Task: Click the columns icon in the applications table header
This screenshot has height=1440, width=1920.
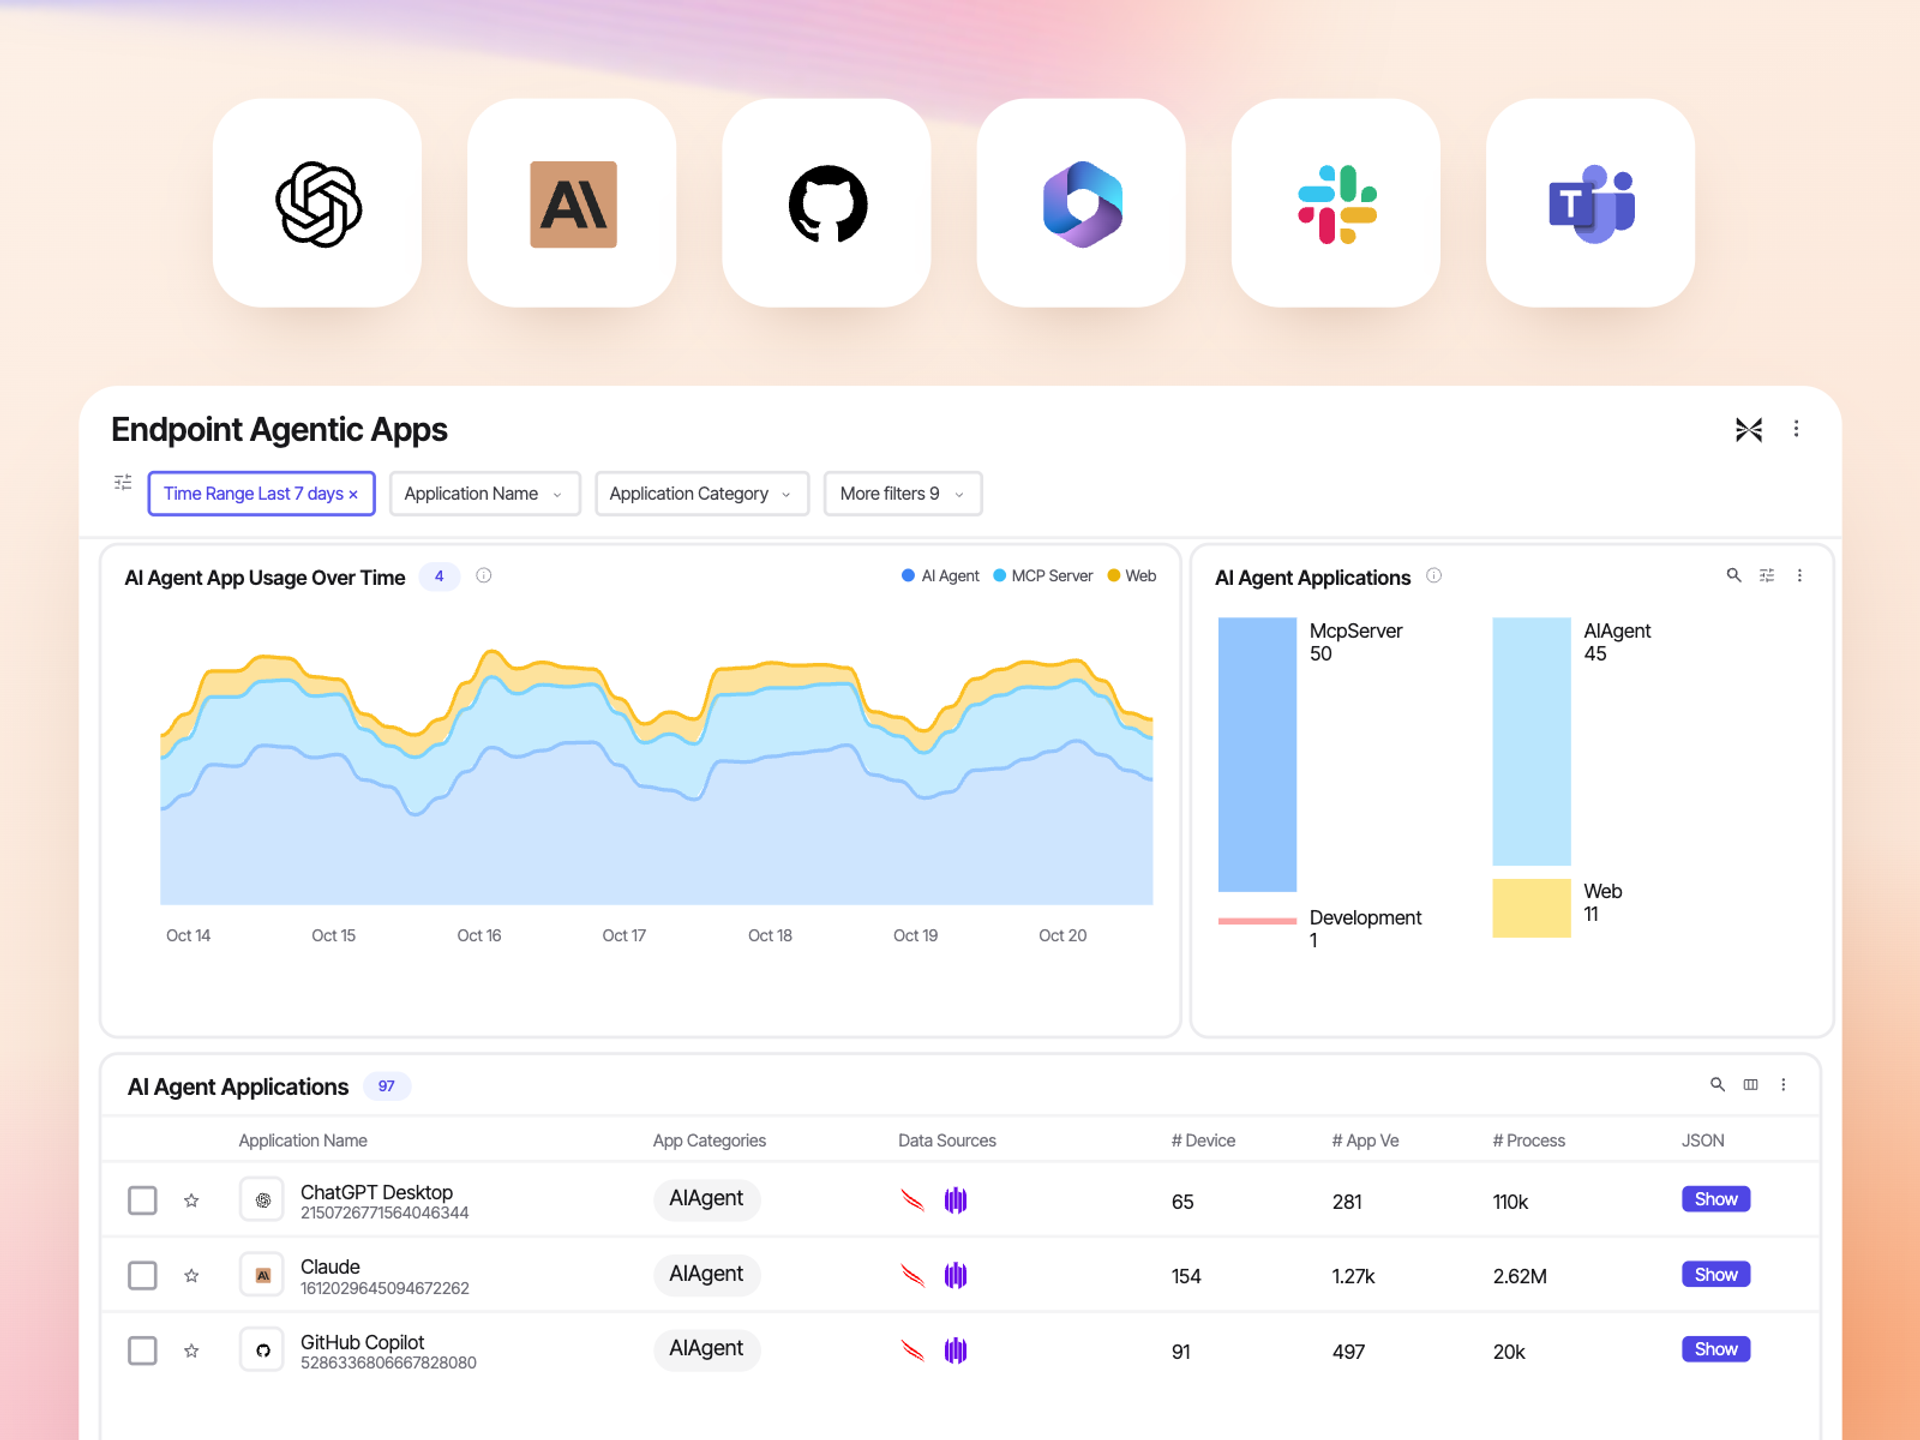Action: point(1751,1084)
